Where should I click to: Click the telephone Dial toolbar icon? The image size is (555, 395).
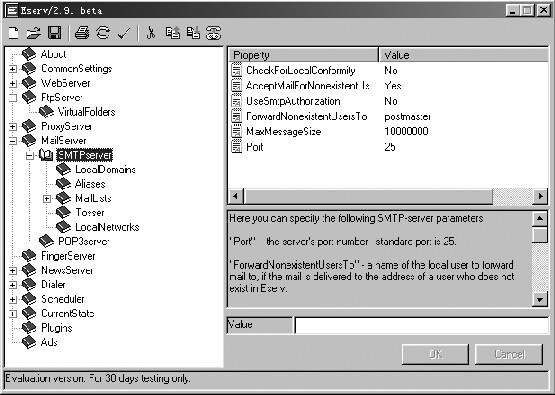click(213, 33)
